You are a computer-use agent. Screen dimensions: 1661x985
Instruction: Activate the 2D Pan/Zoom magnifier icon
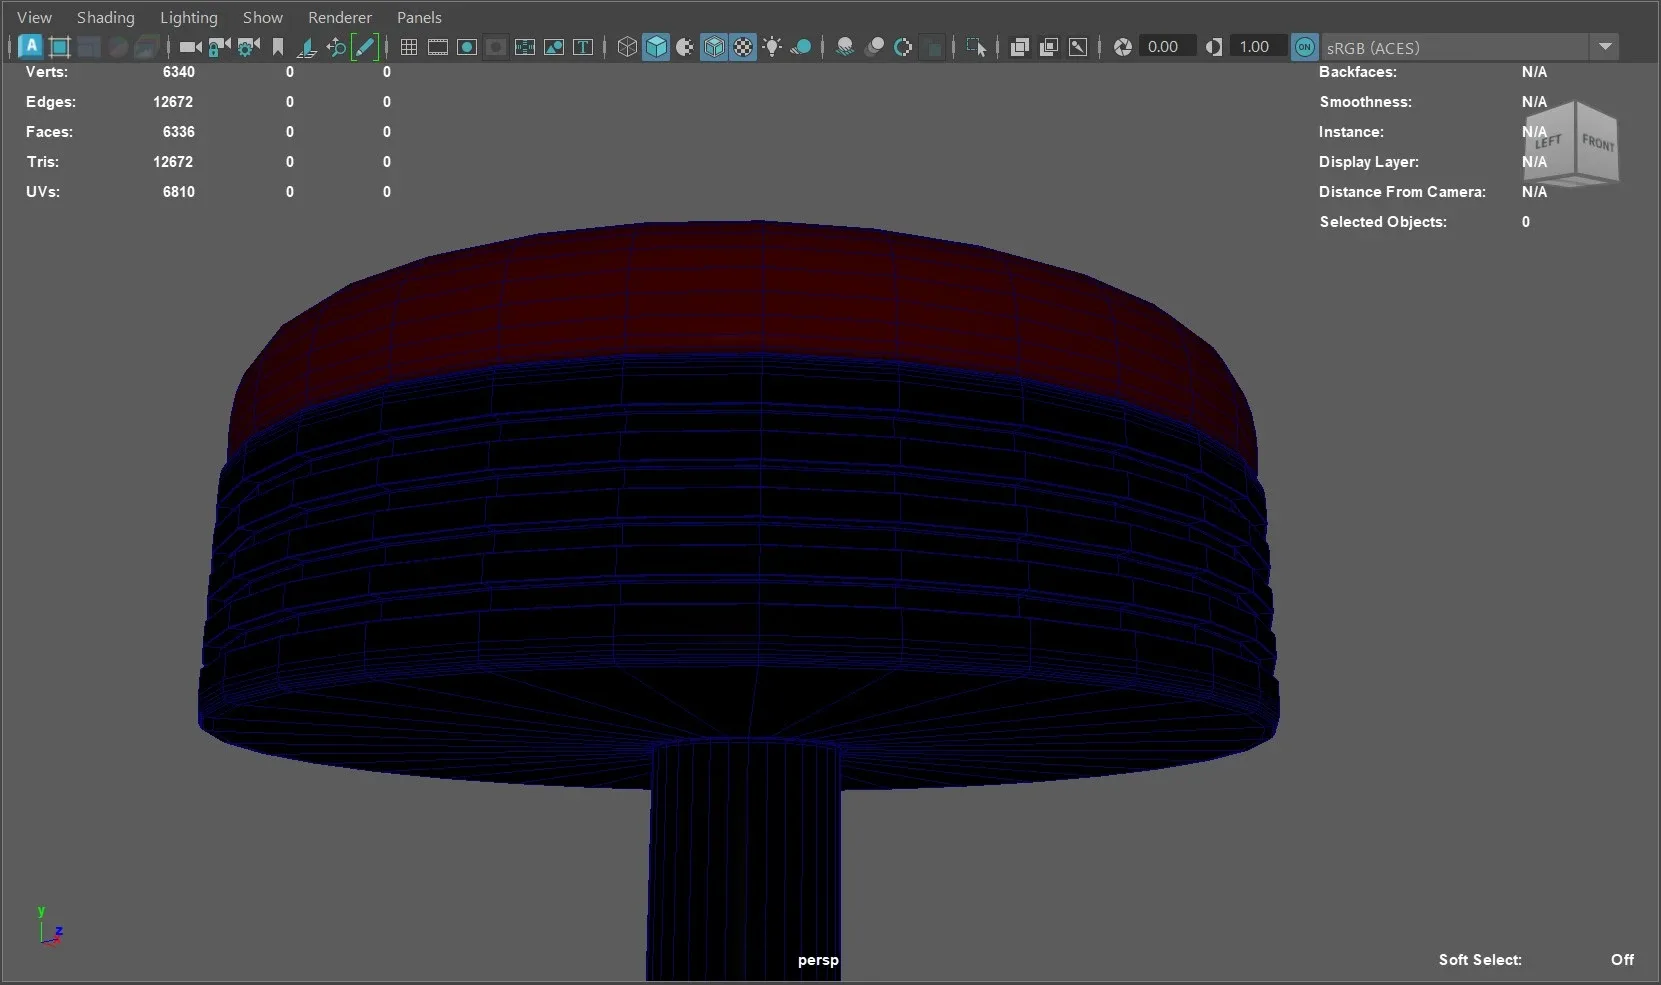[336, 47]
